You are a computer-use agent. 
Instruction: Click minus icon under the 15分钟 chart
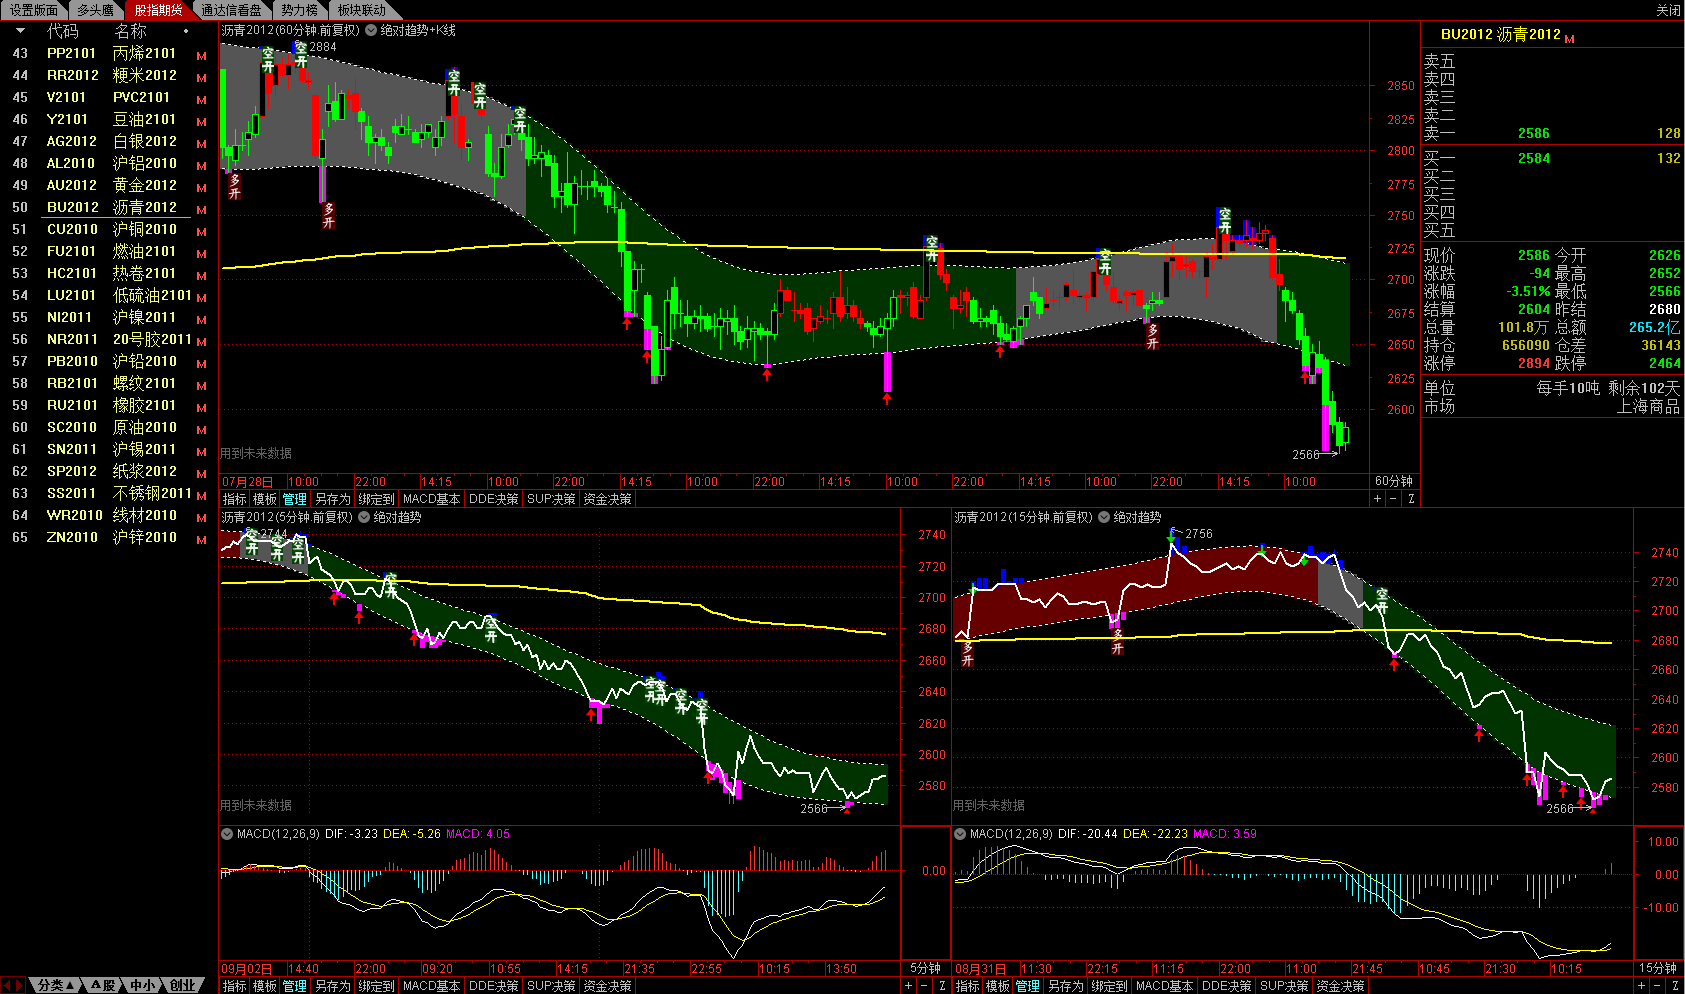tap(1658, 986)
